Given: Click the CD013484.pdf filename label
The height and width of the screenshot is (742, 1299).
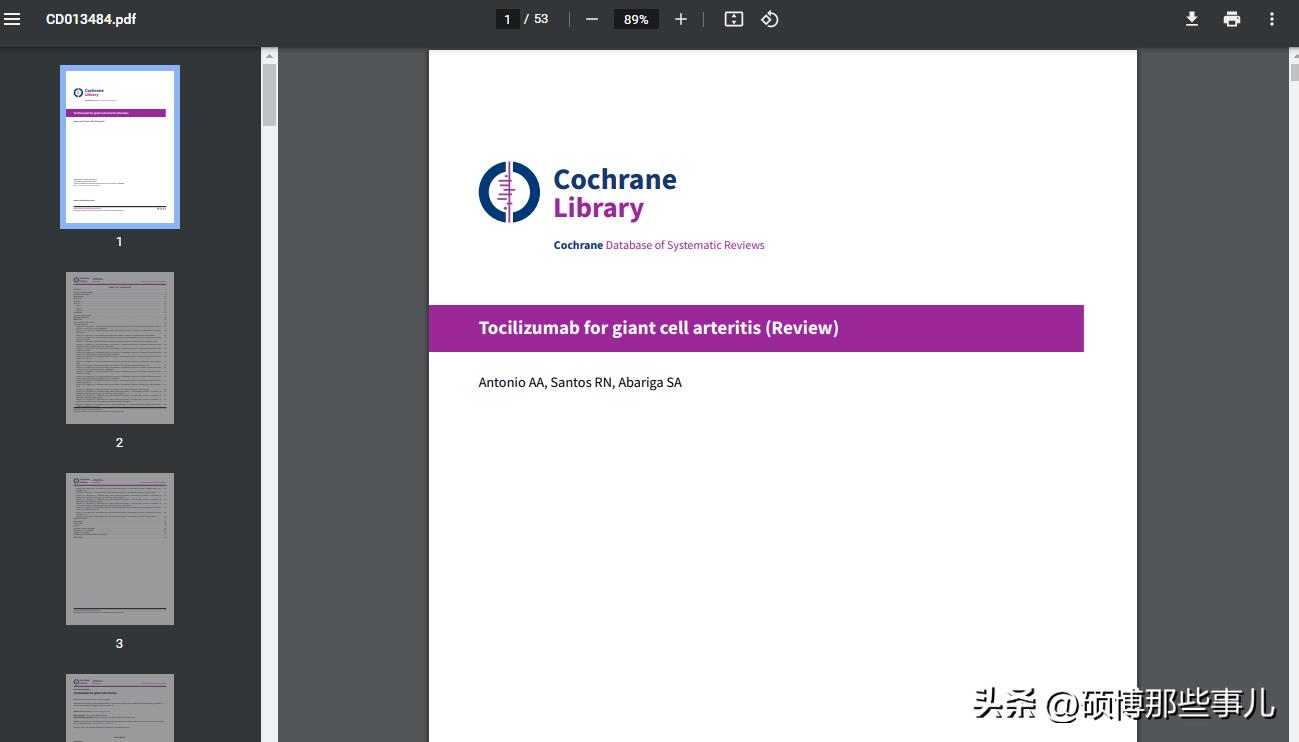Looking at the screenshot, I should point(91,18).
